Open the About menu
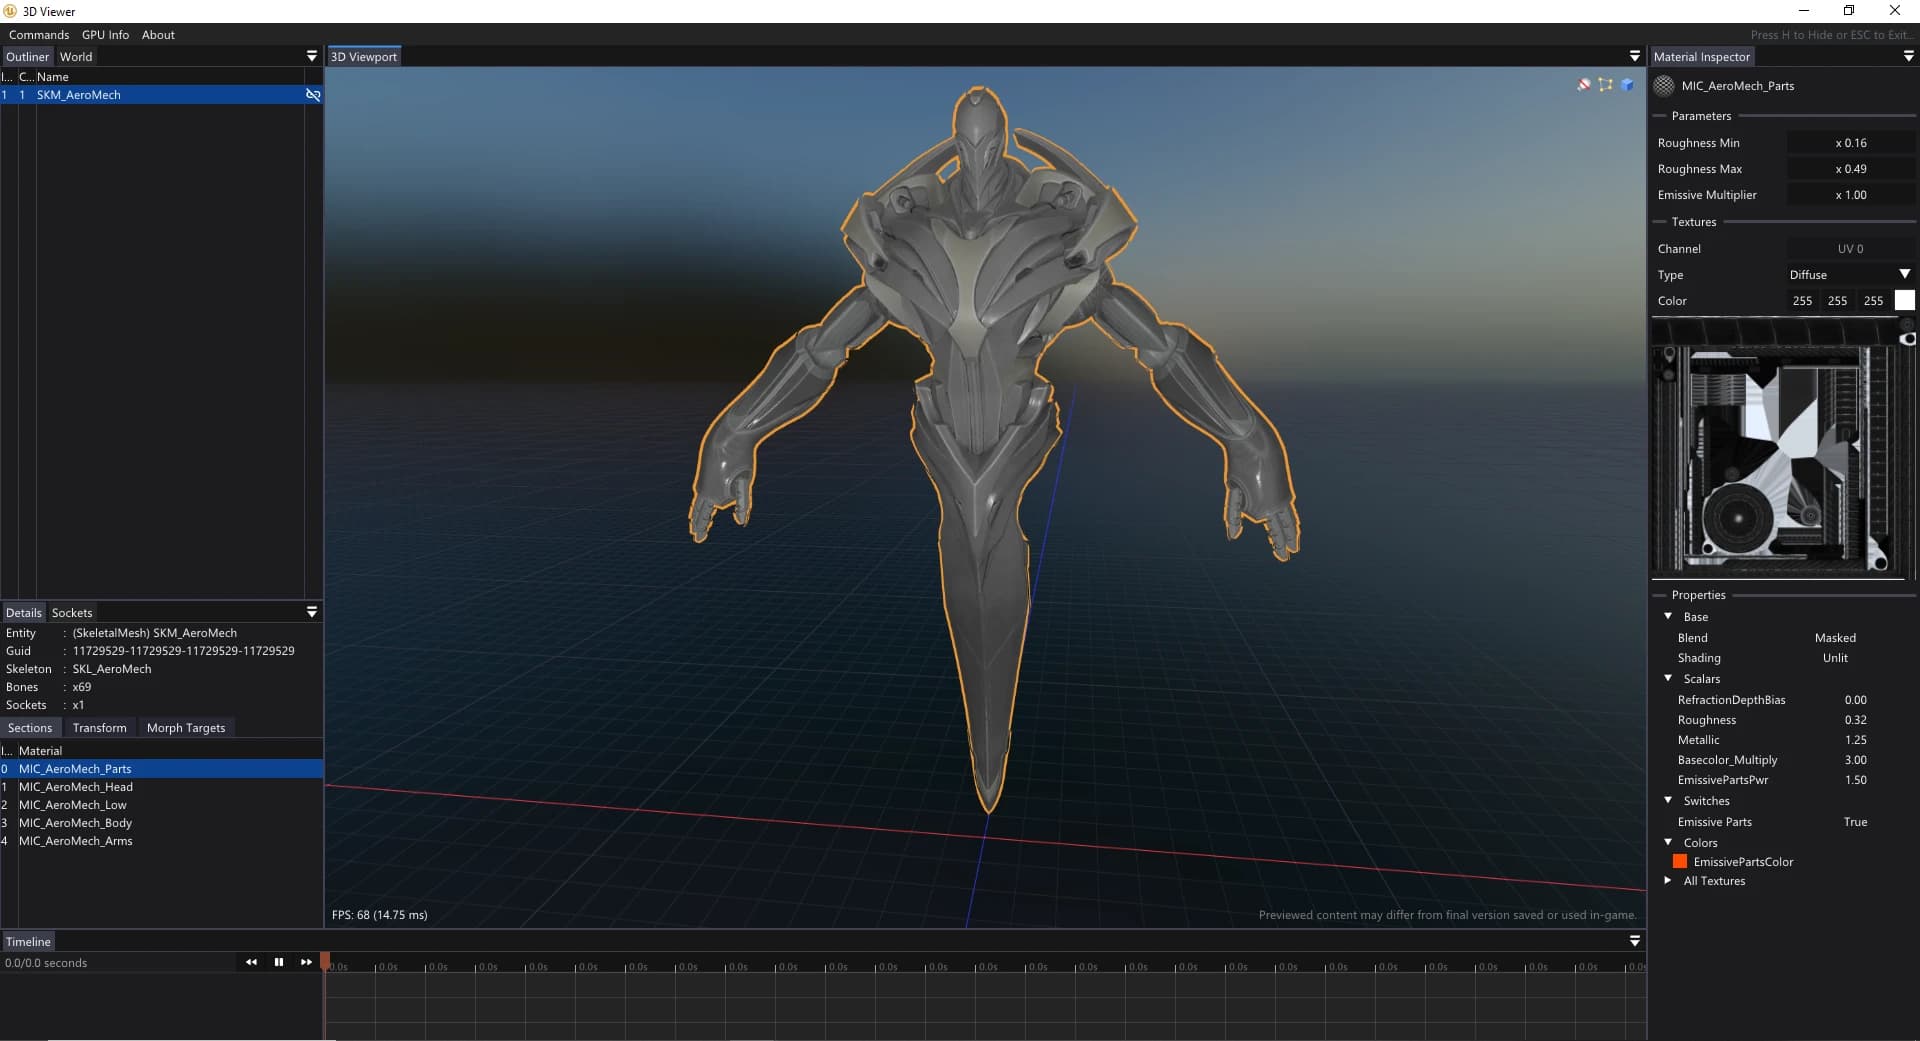1920x1041 pixels. [x=158, y=35]
